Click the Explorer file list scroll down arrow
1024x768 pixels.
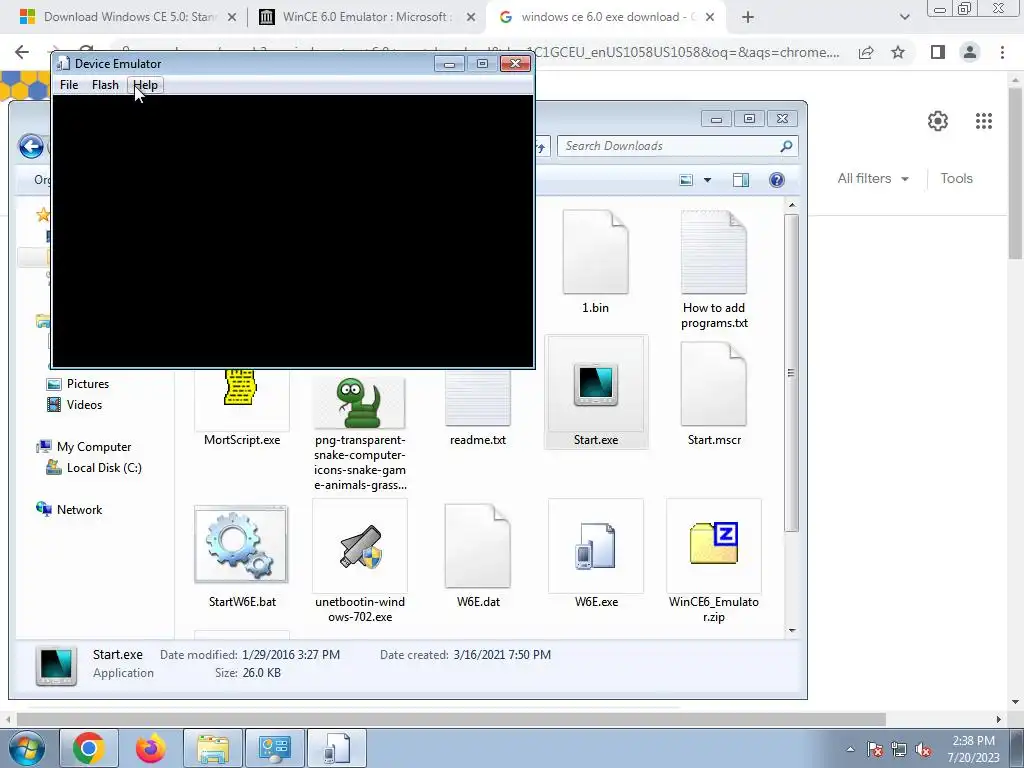[792, 630]
